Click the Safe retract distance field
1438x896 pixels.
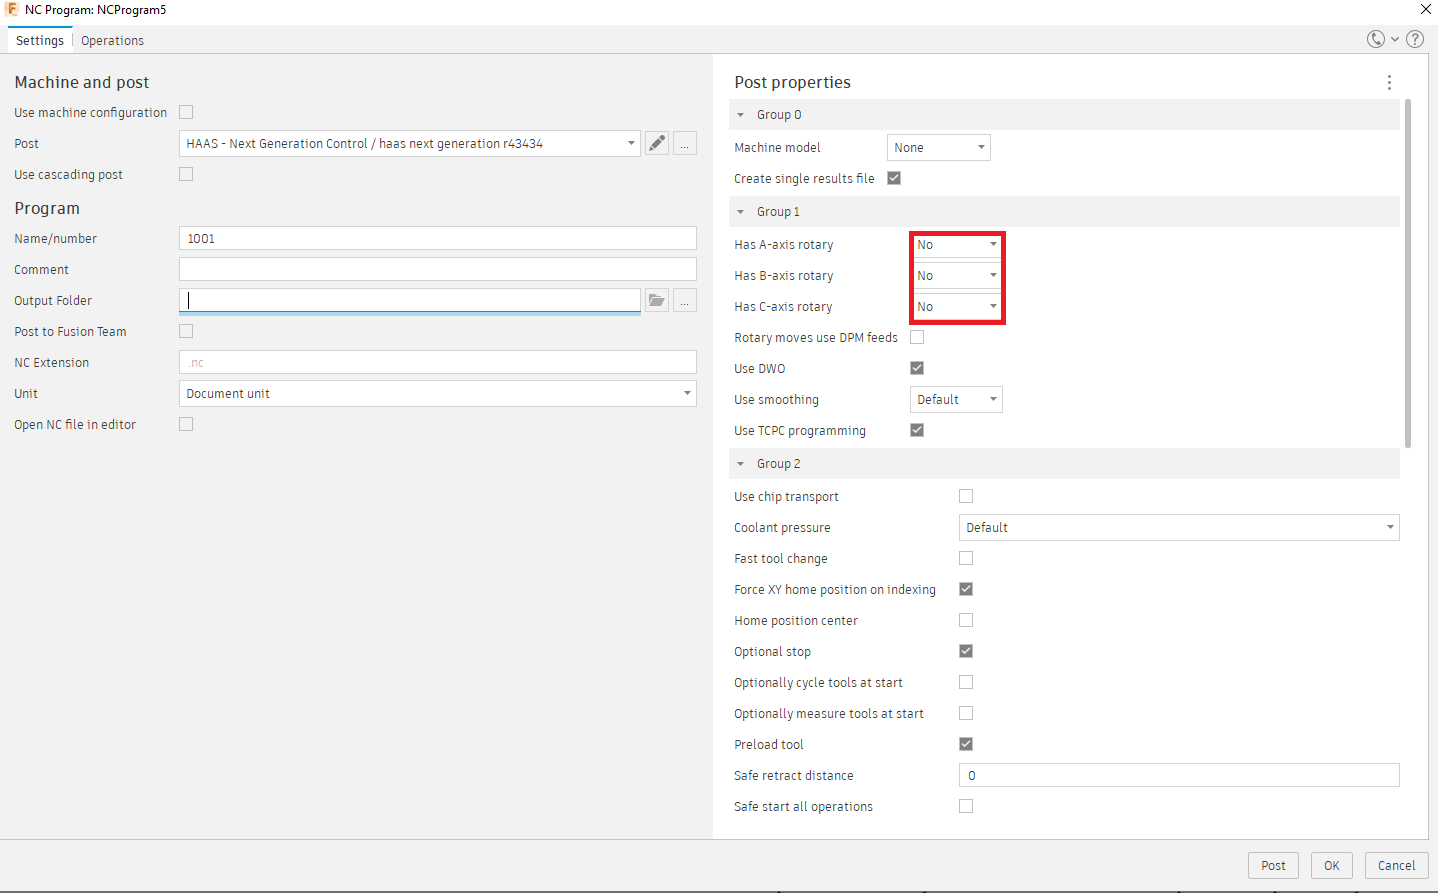point(1178,776)
